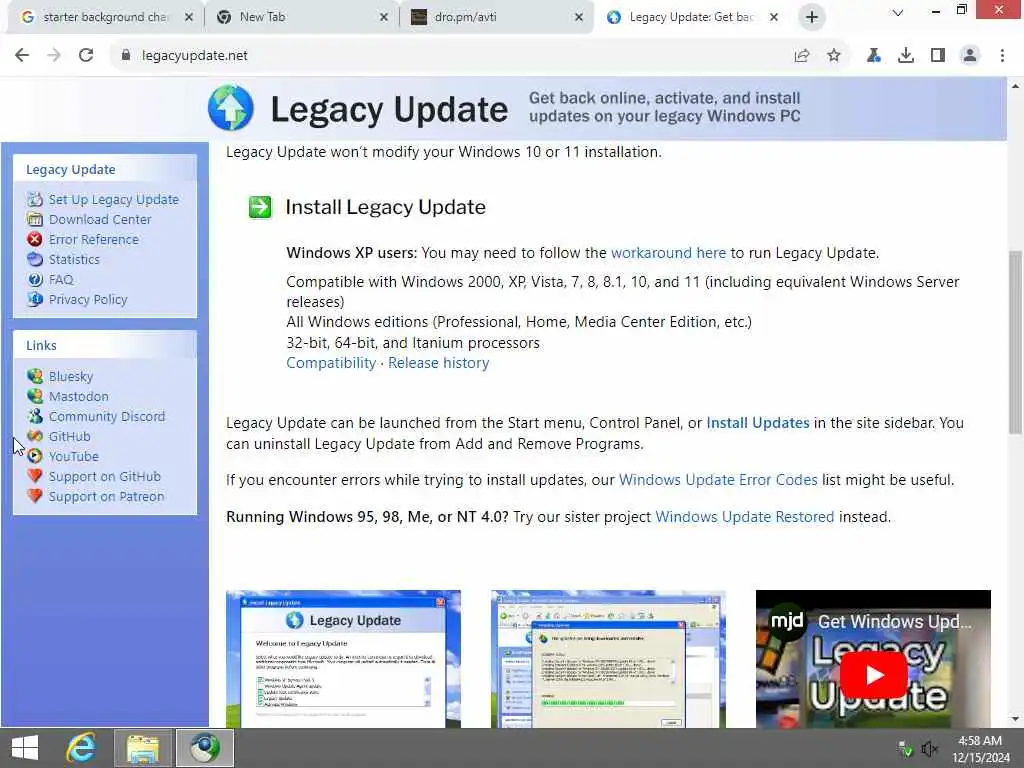This screenshot has width=1024, height=768.
Task: Open the Community Discord link text
Action: point(107,416)
